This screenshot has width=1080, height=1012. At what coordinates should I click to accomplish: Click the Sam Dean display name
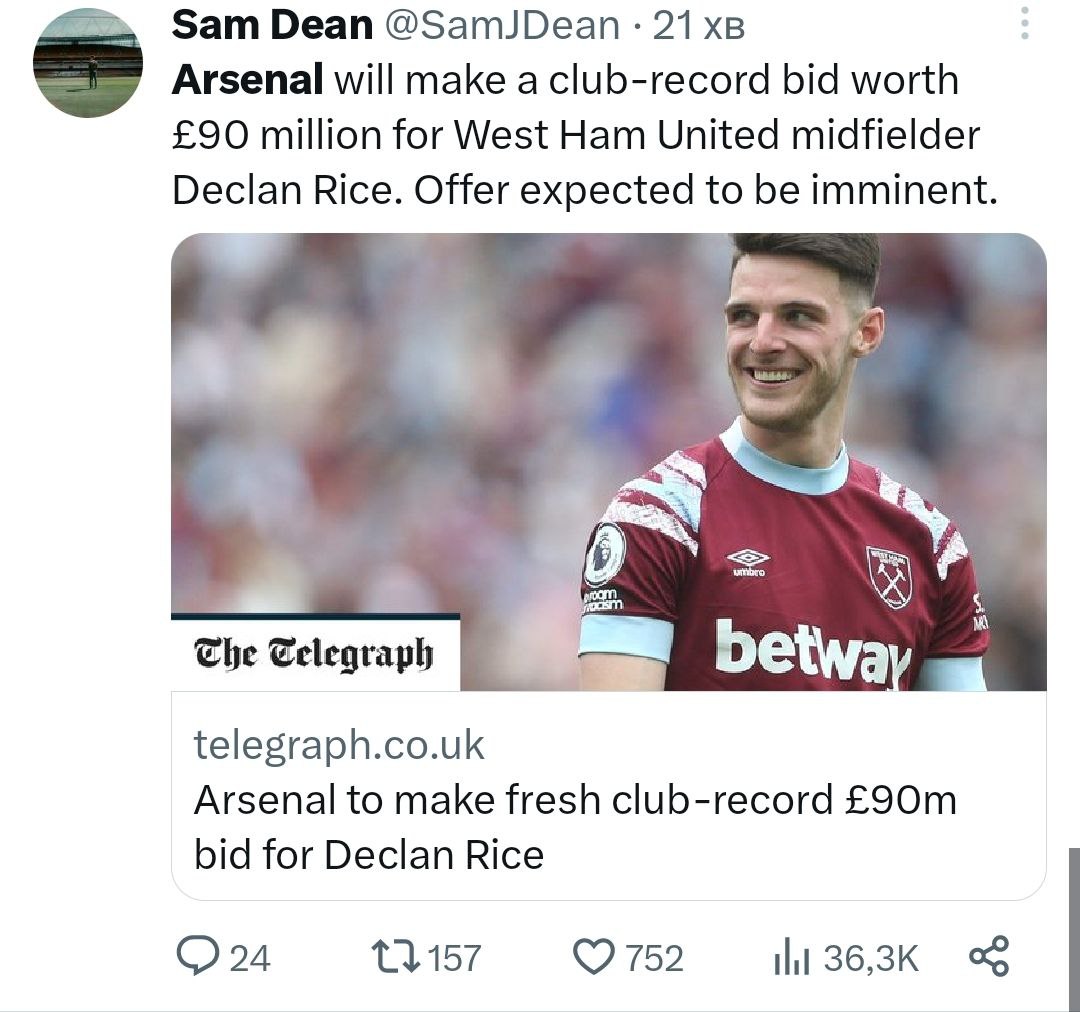[272, 27]
